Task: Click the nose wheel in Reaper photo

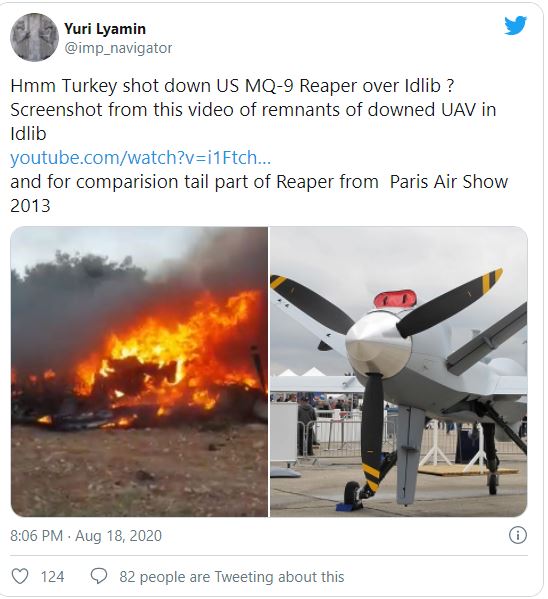Action: (352, 494)
